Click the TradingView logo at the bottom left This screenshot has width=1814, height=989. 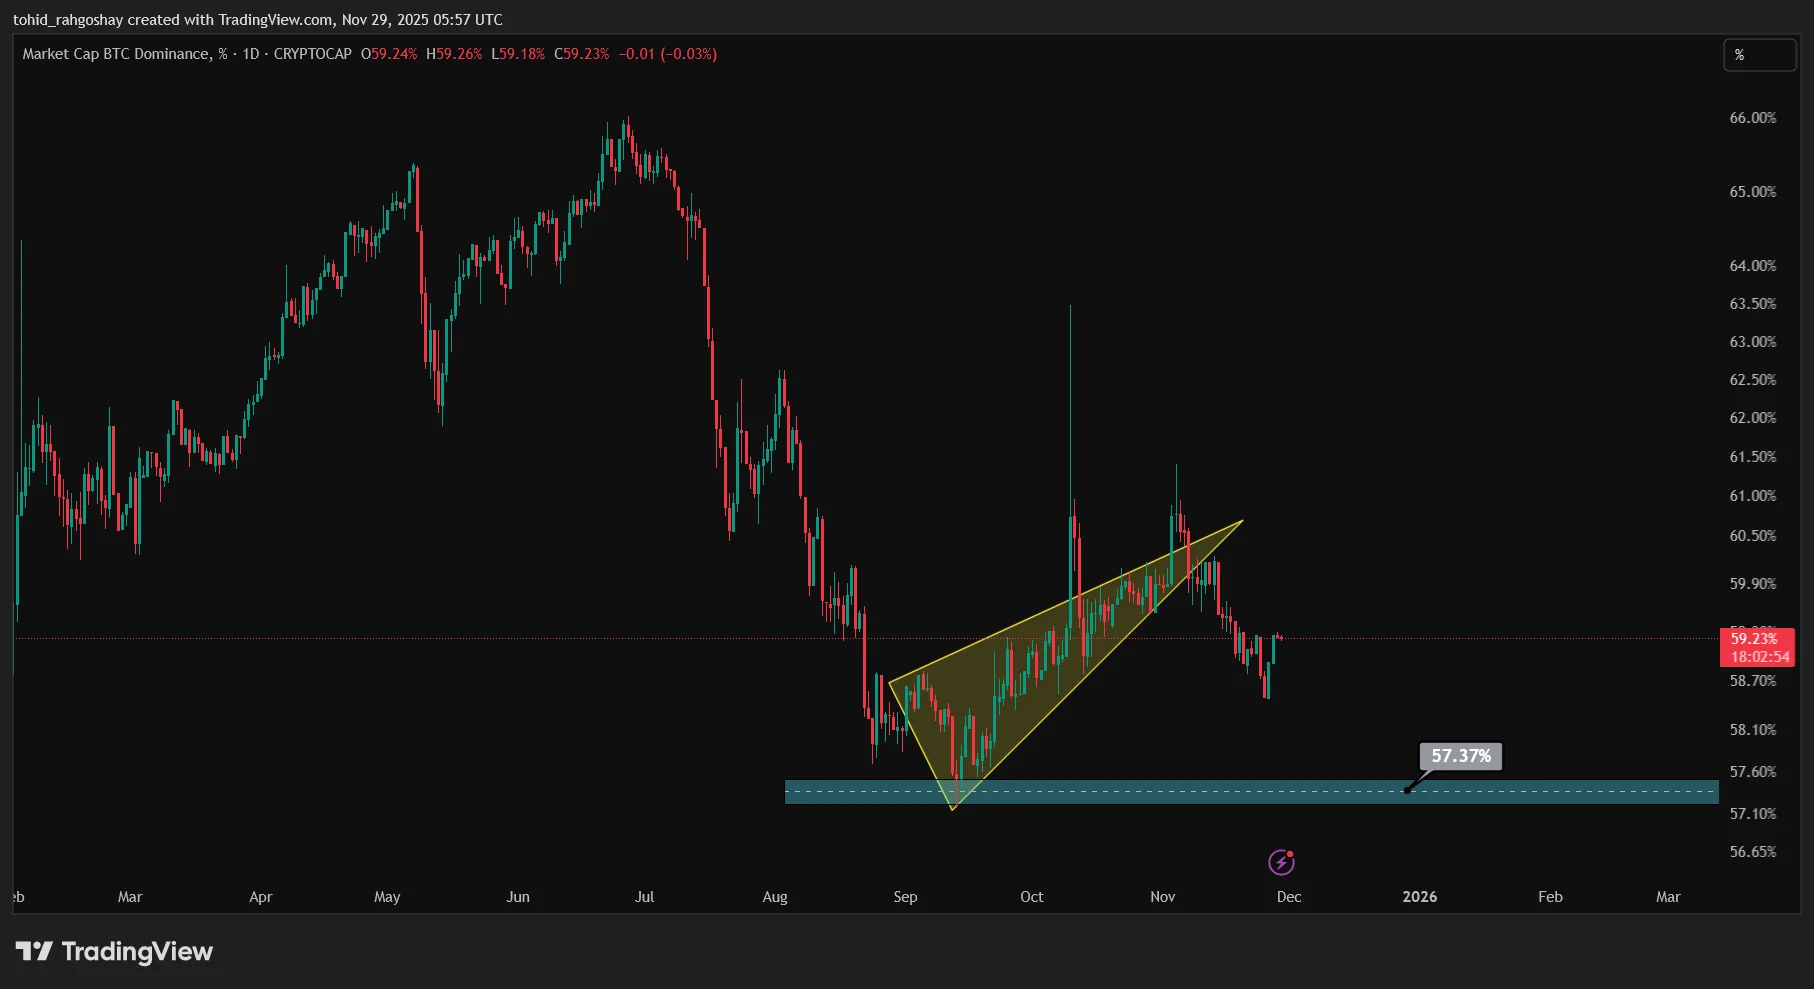pos(115,951)
